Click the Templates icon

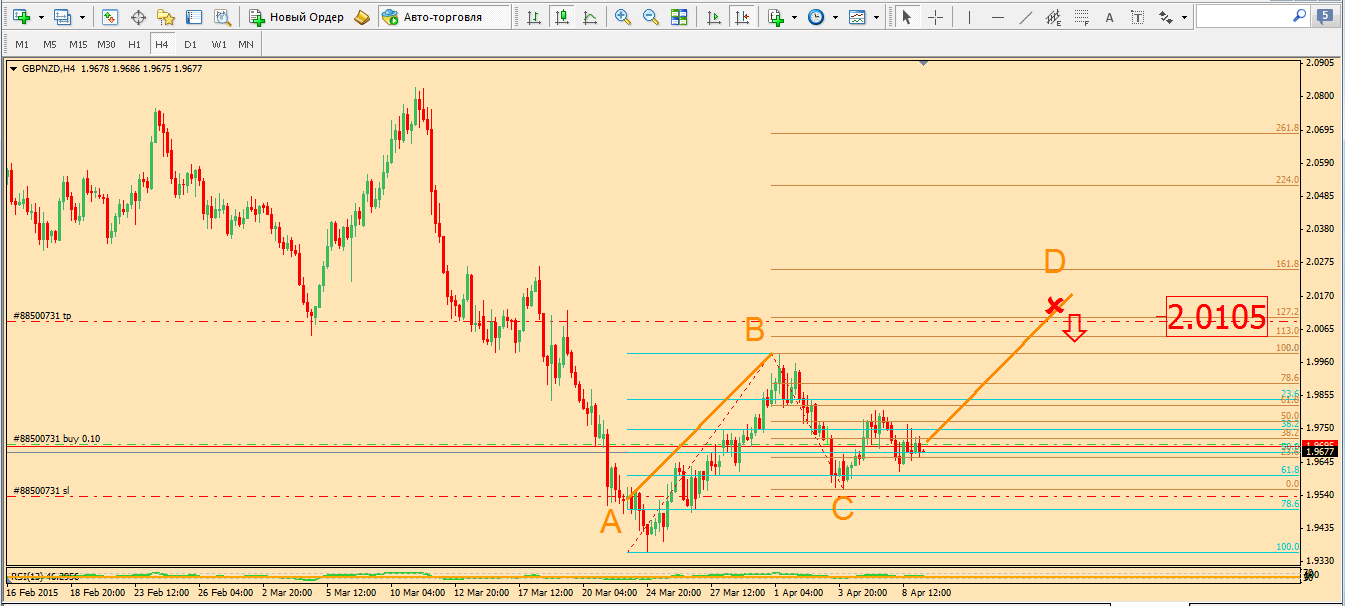point(857,17)
